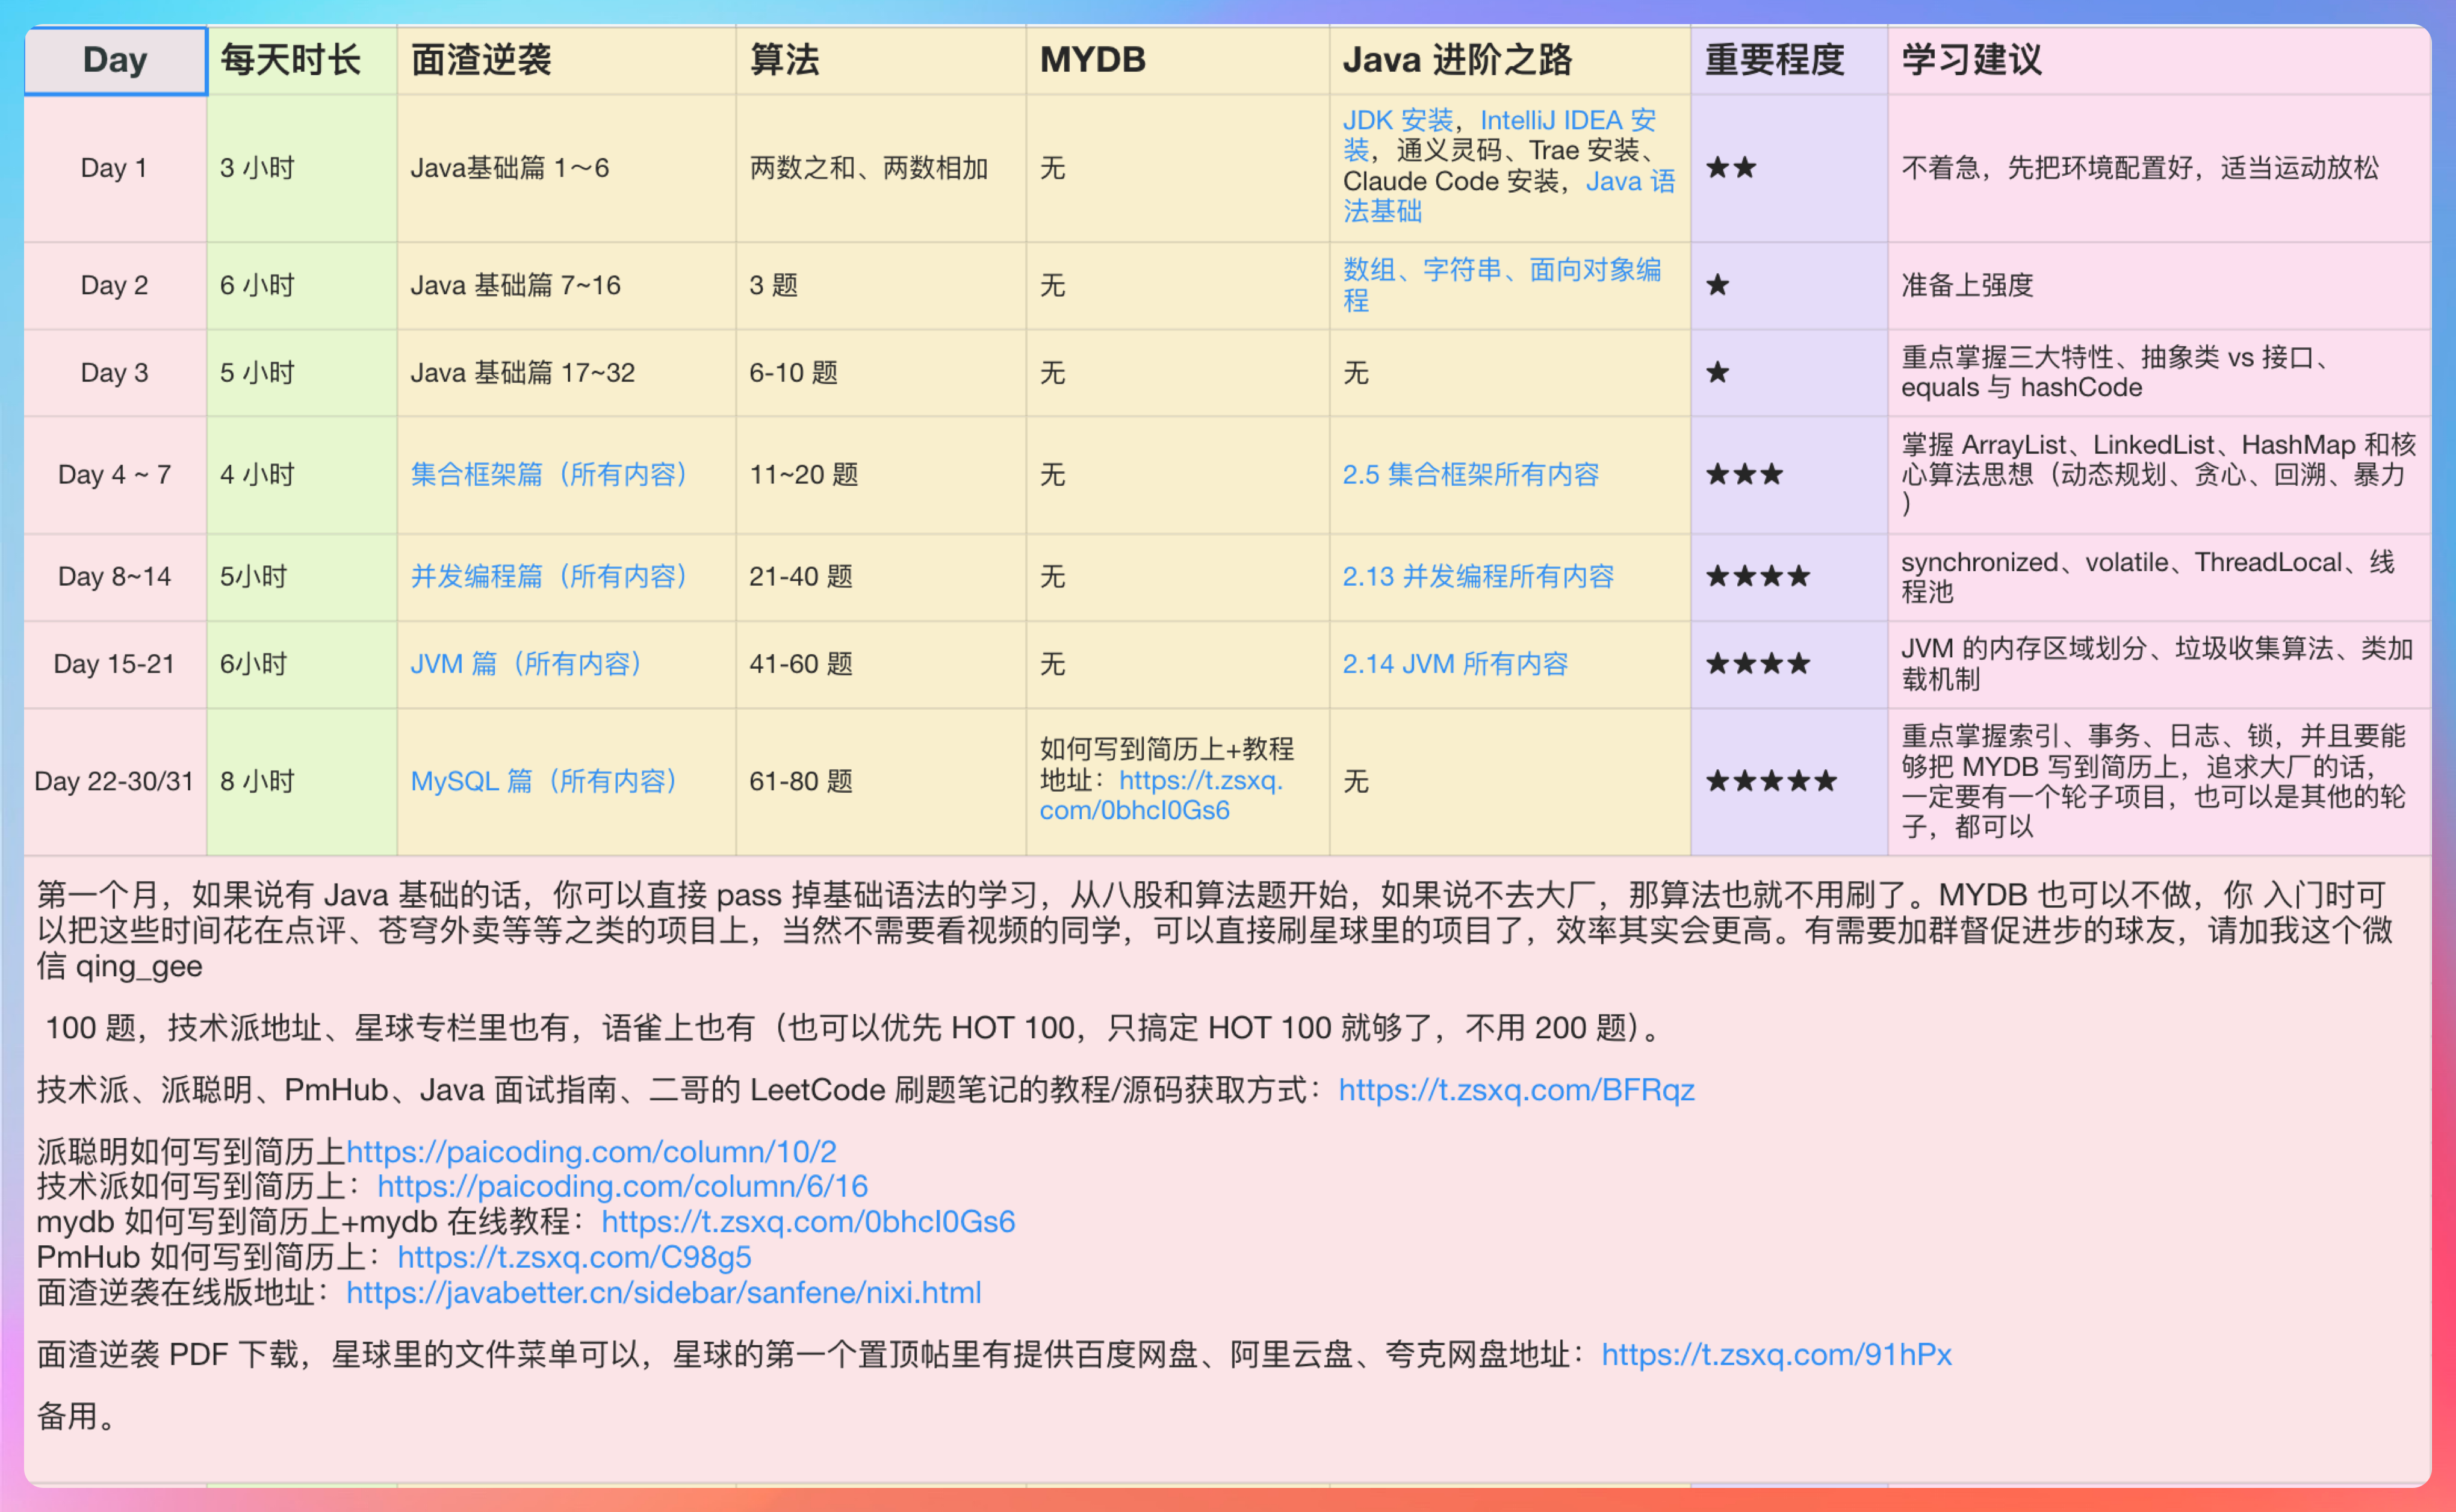2456x1512 pixels.
Task: Open JVM 篇(所有内容)link
Action: (x=526, y=664)
